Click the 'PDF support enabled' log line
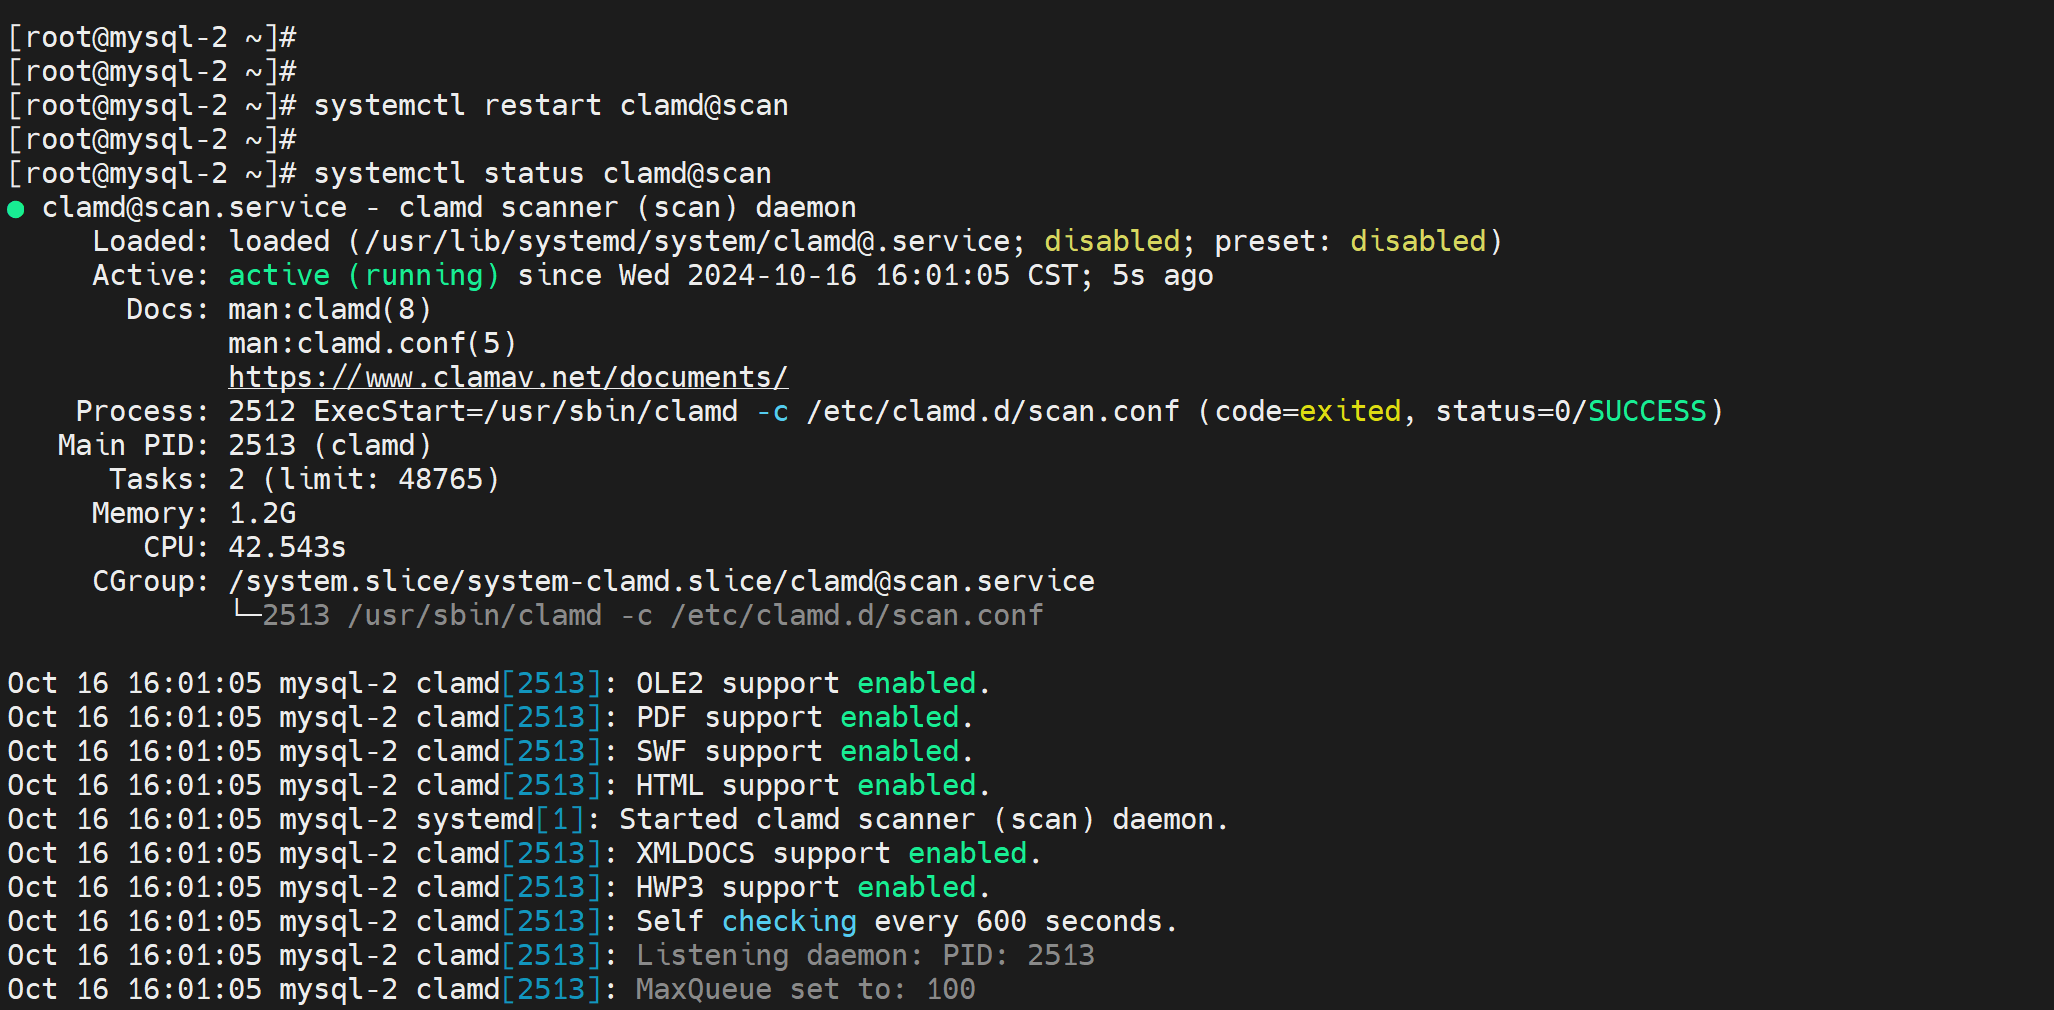 coord(804,717)
